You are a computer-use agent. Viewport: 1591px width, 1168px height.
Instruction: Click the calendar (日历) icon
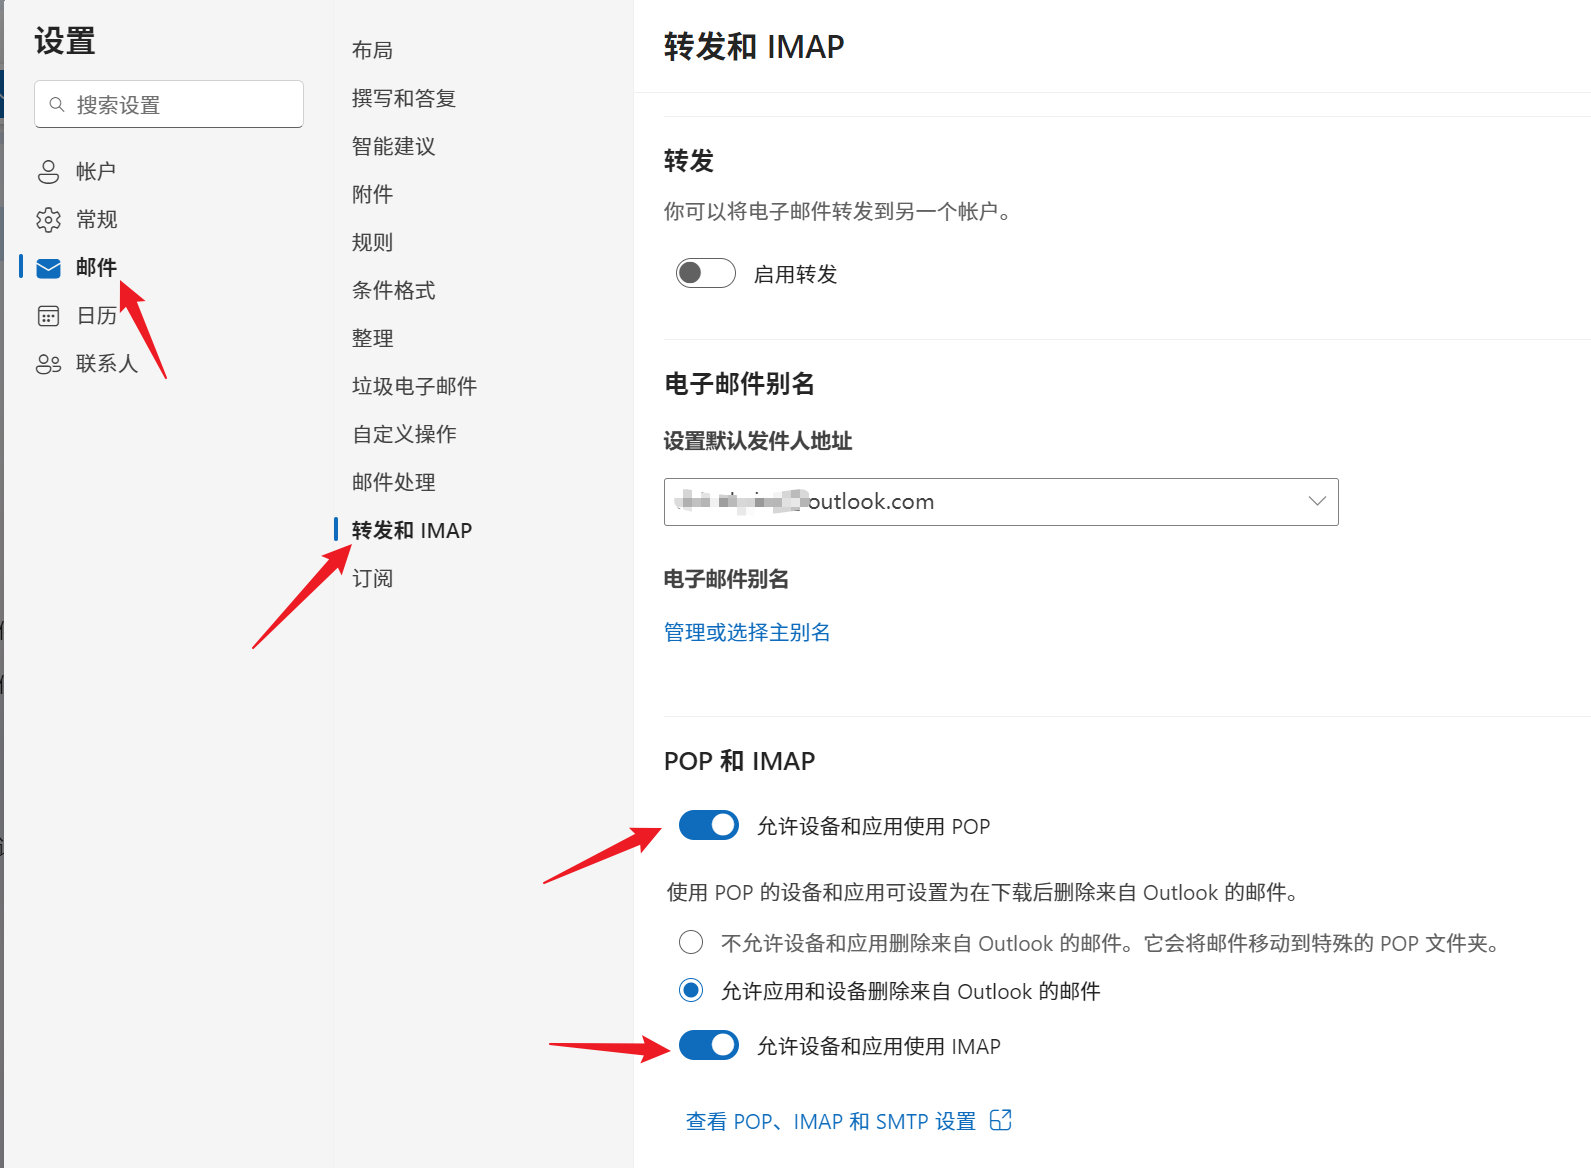pyautogui.click(x=48, y=316)
